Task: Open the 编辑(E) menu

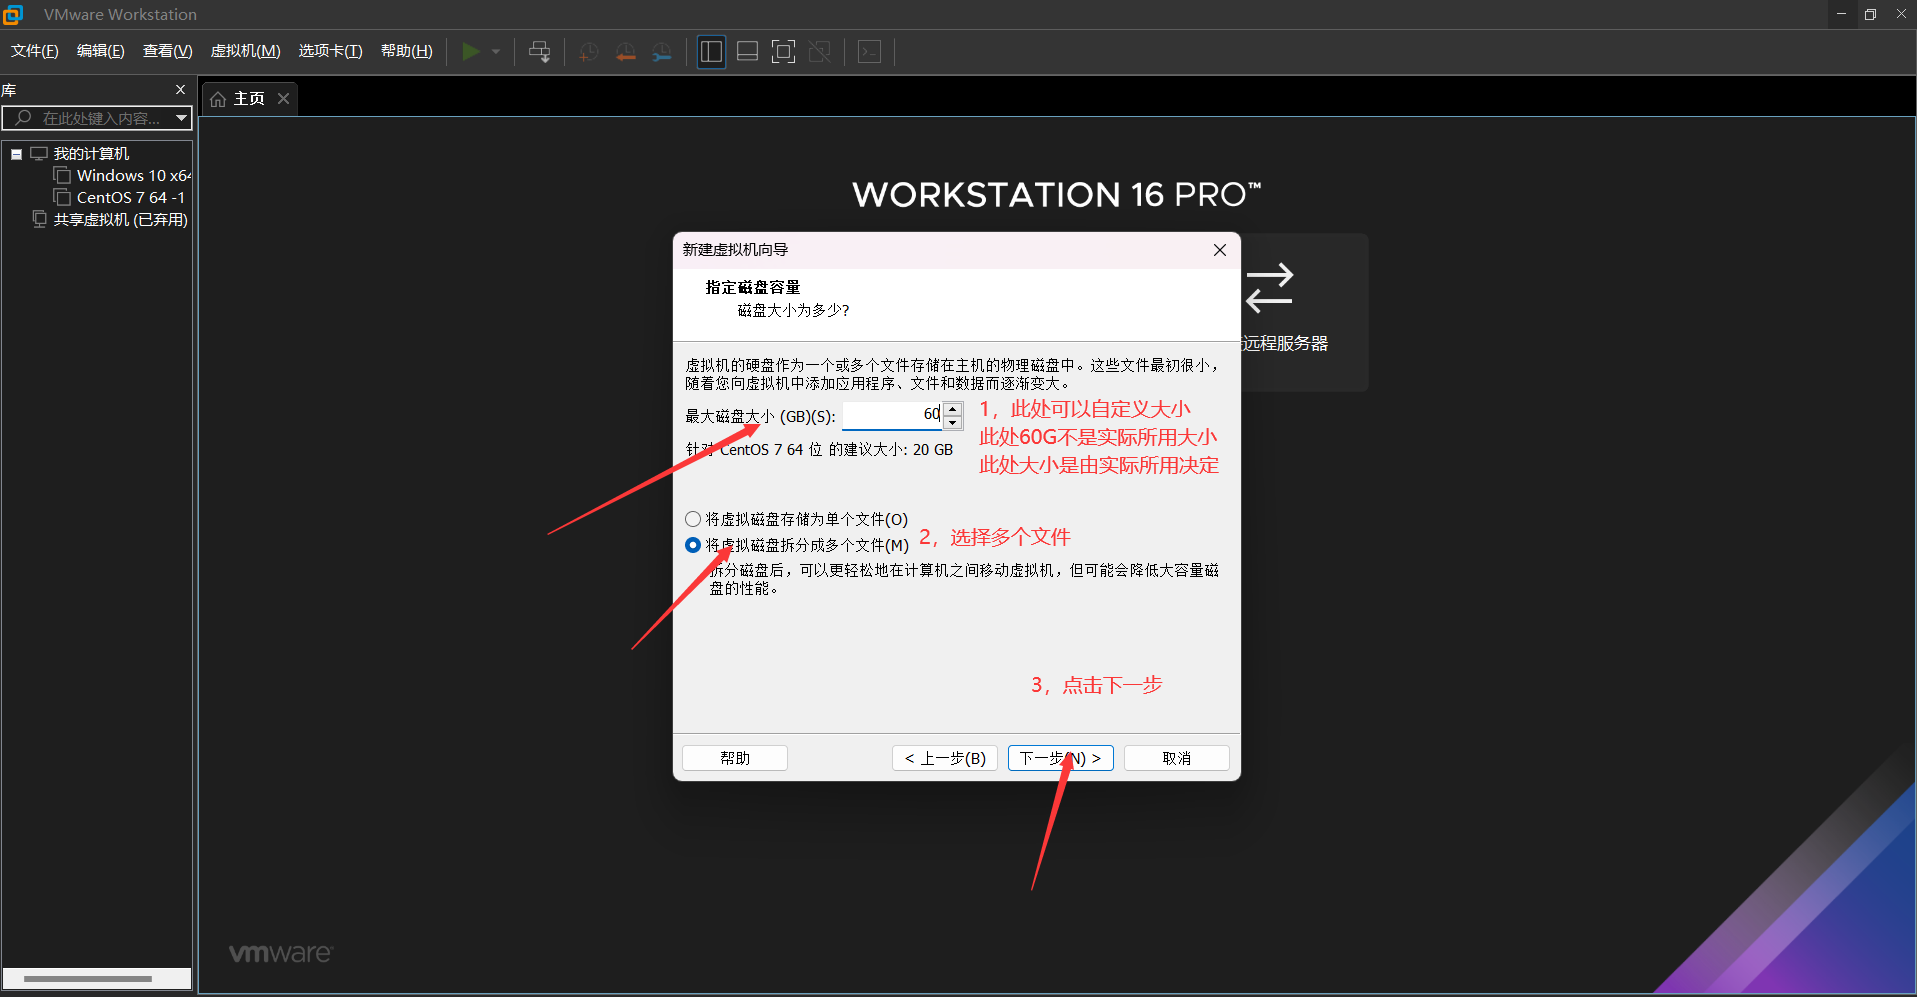Action: [x=101, y=51]
